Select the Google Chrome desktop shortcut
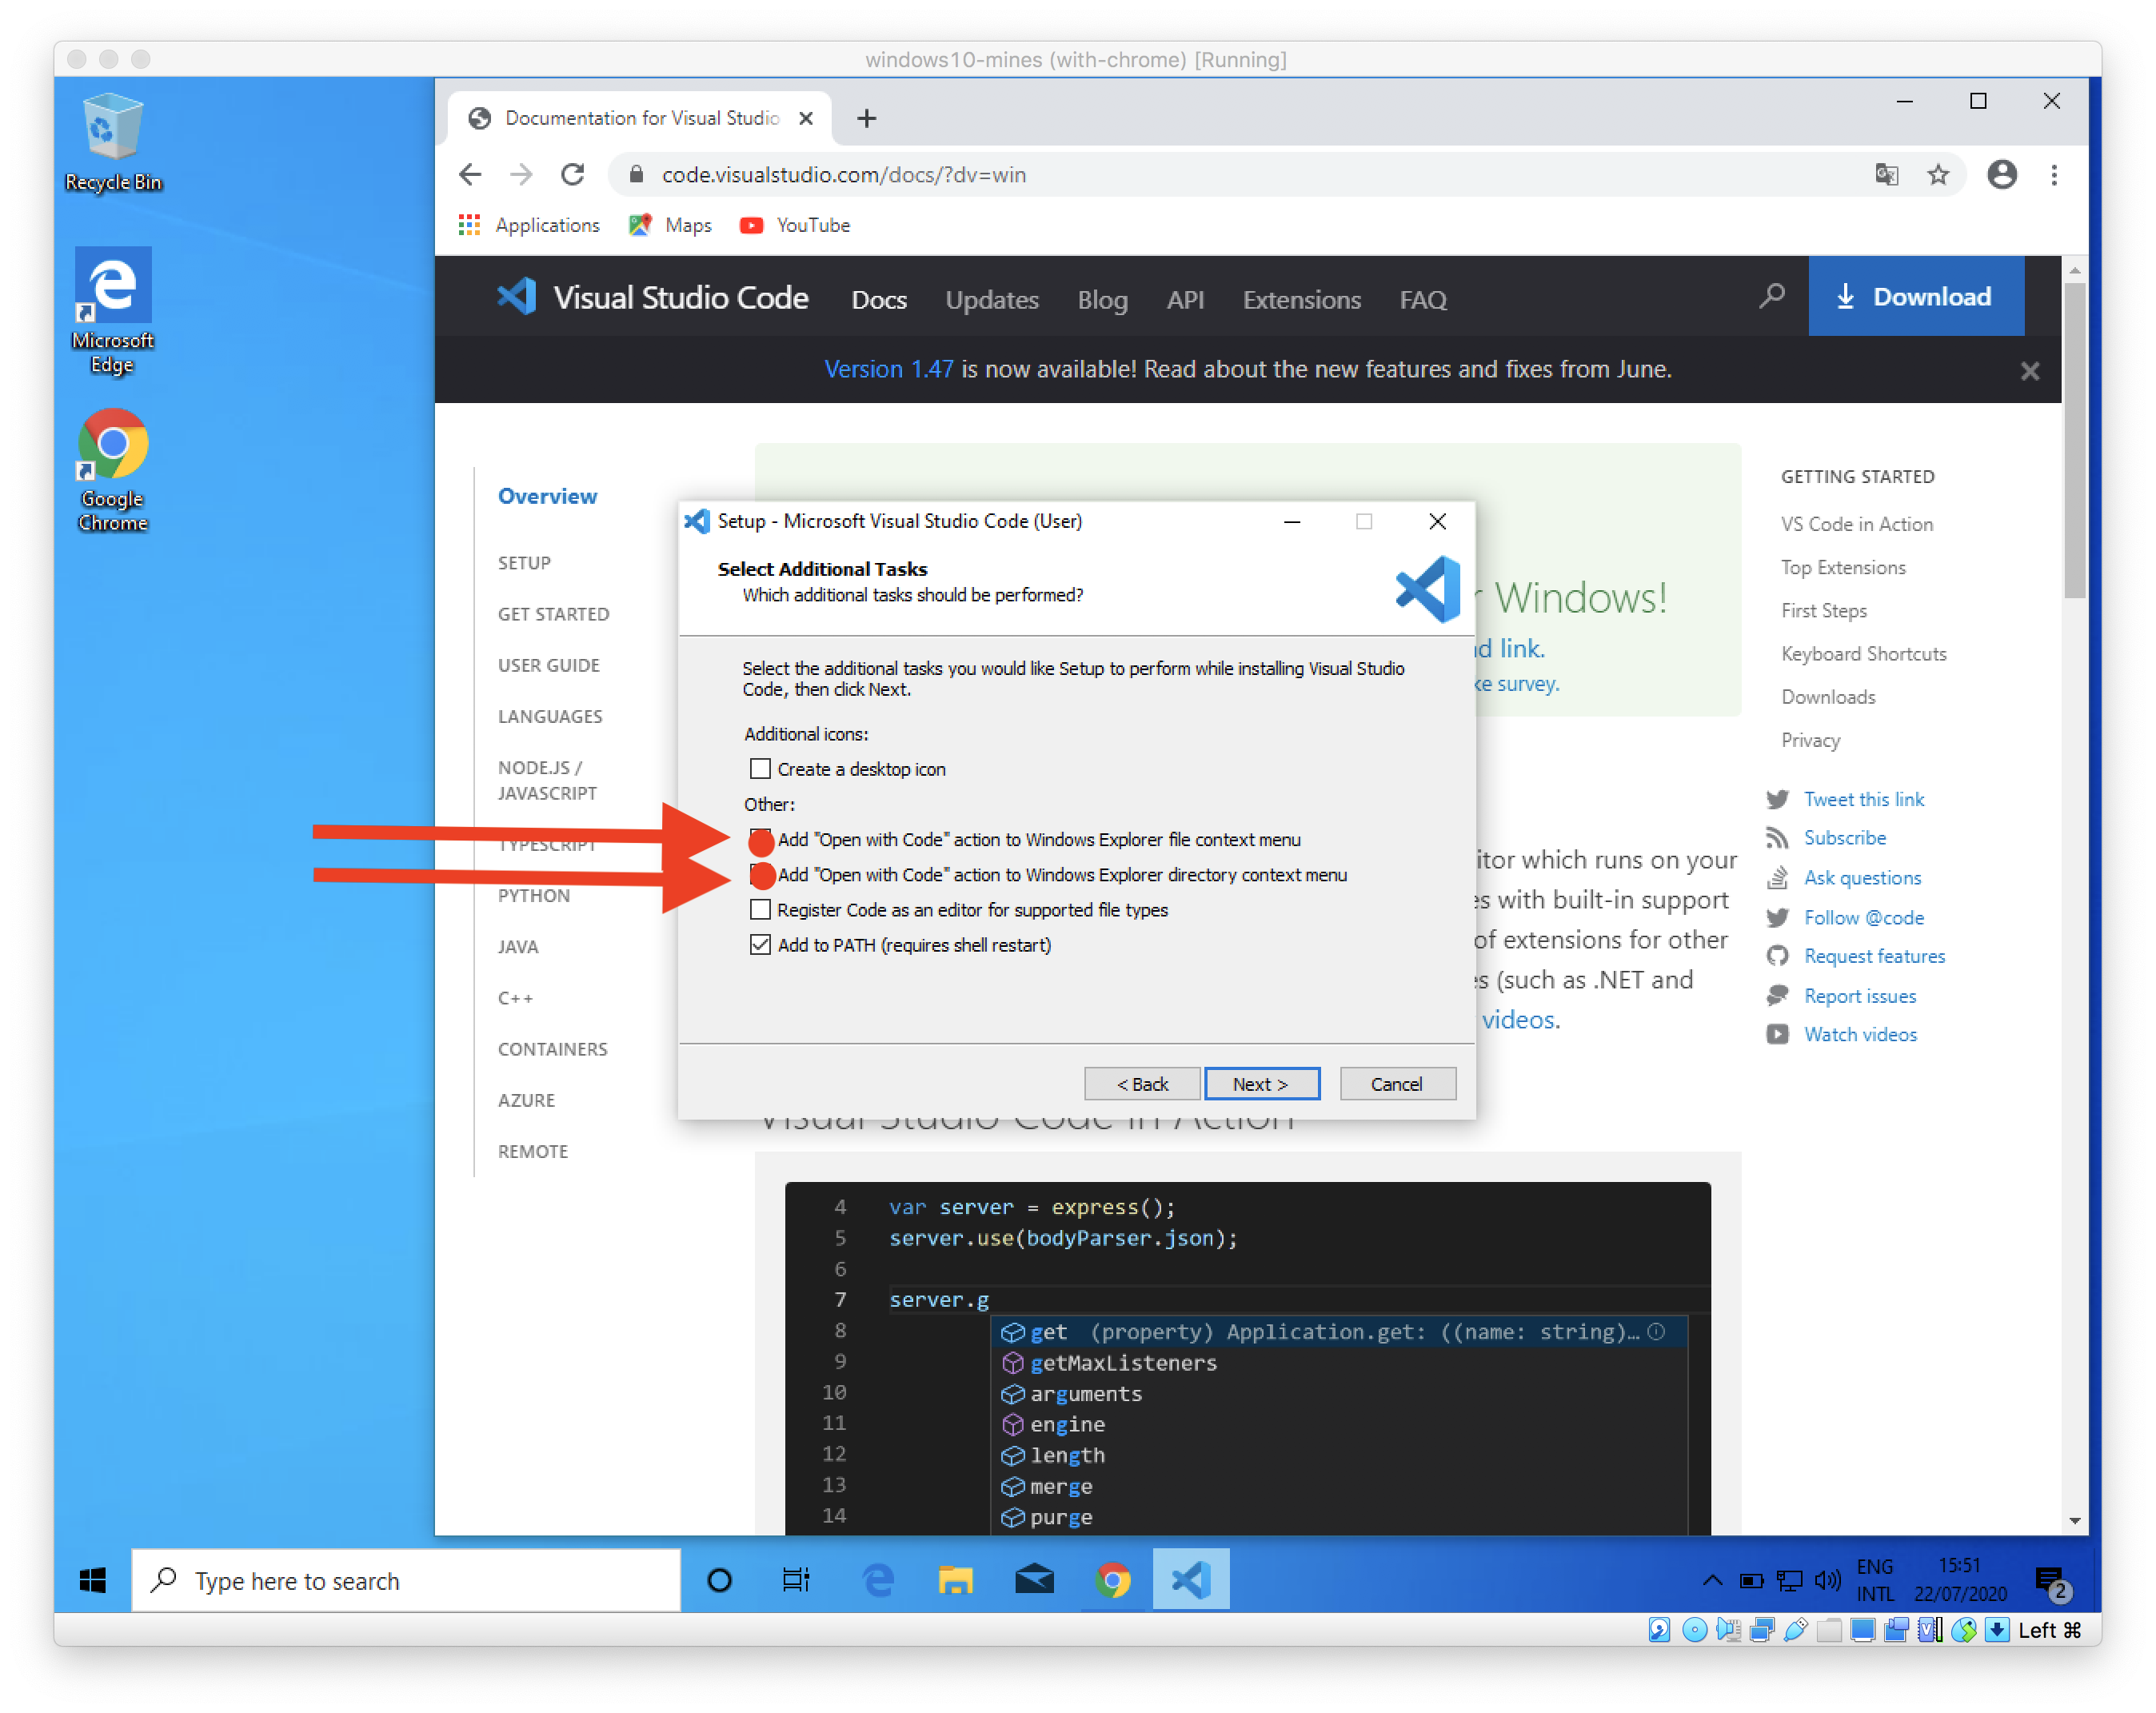Viewport: 2156px width, 1713px height. click(113, 470)
